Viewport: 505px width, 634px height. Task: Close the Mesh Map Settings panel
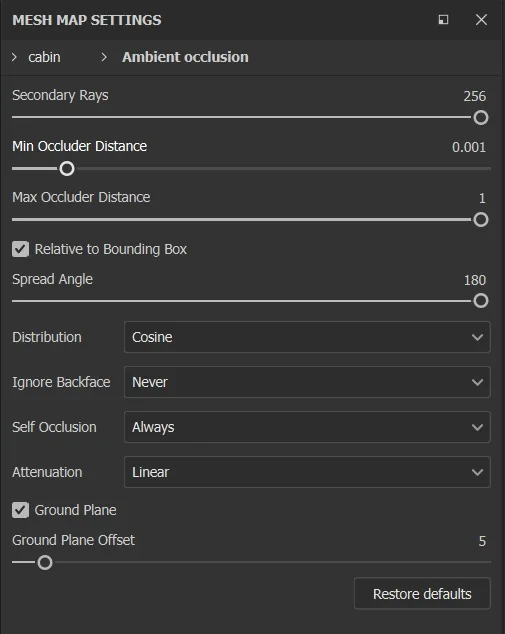point(481,19)
